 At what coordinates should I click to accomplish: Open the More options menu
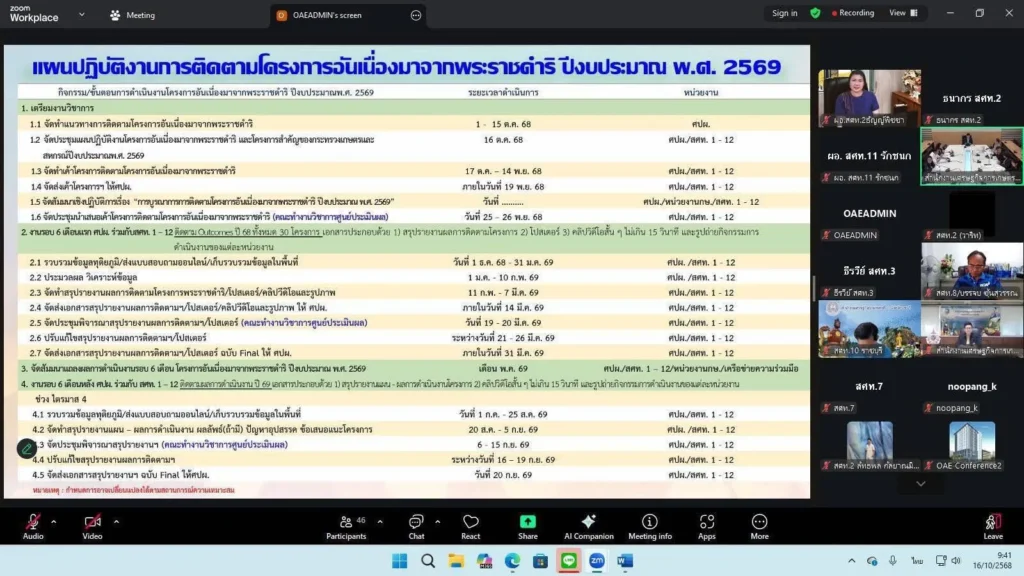coord(759,526)
